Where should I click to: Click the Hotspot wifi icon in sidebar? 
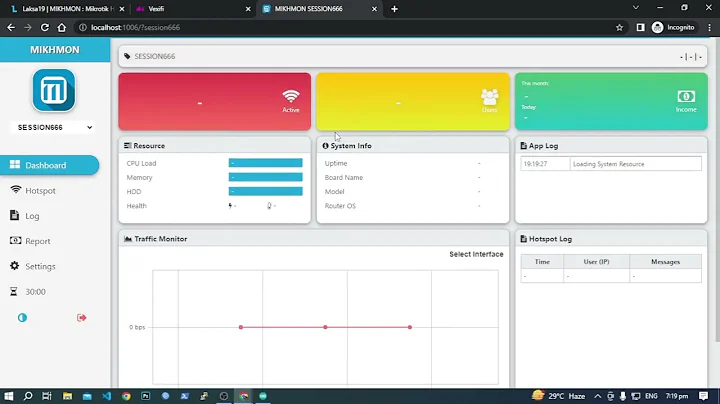15,189
